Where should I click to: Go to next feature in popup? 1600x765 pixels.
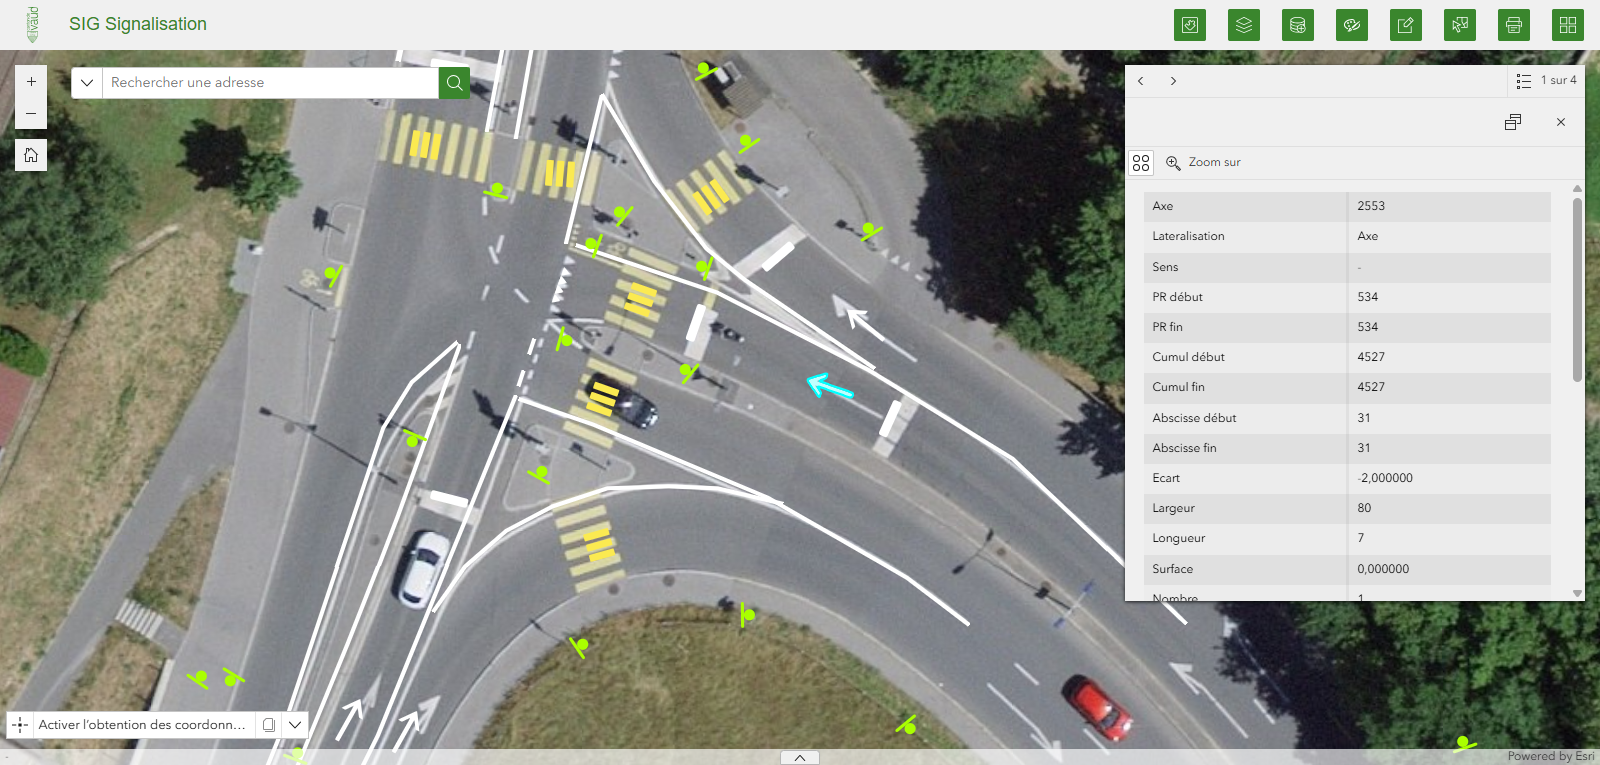1173,81
